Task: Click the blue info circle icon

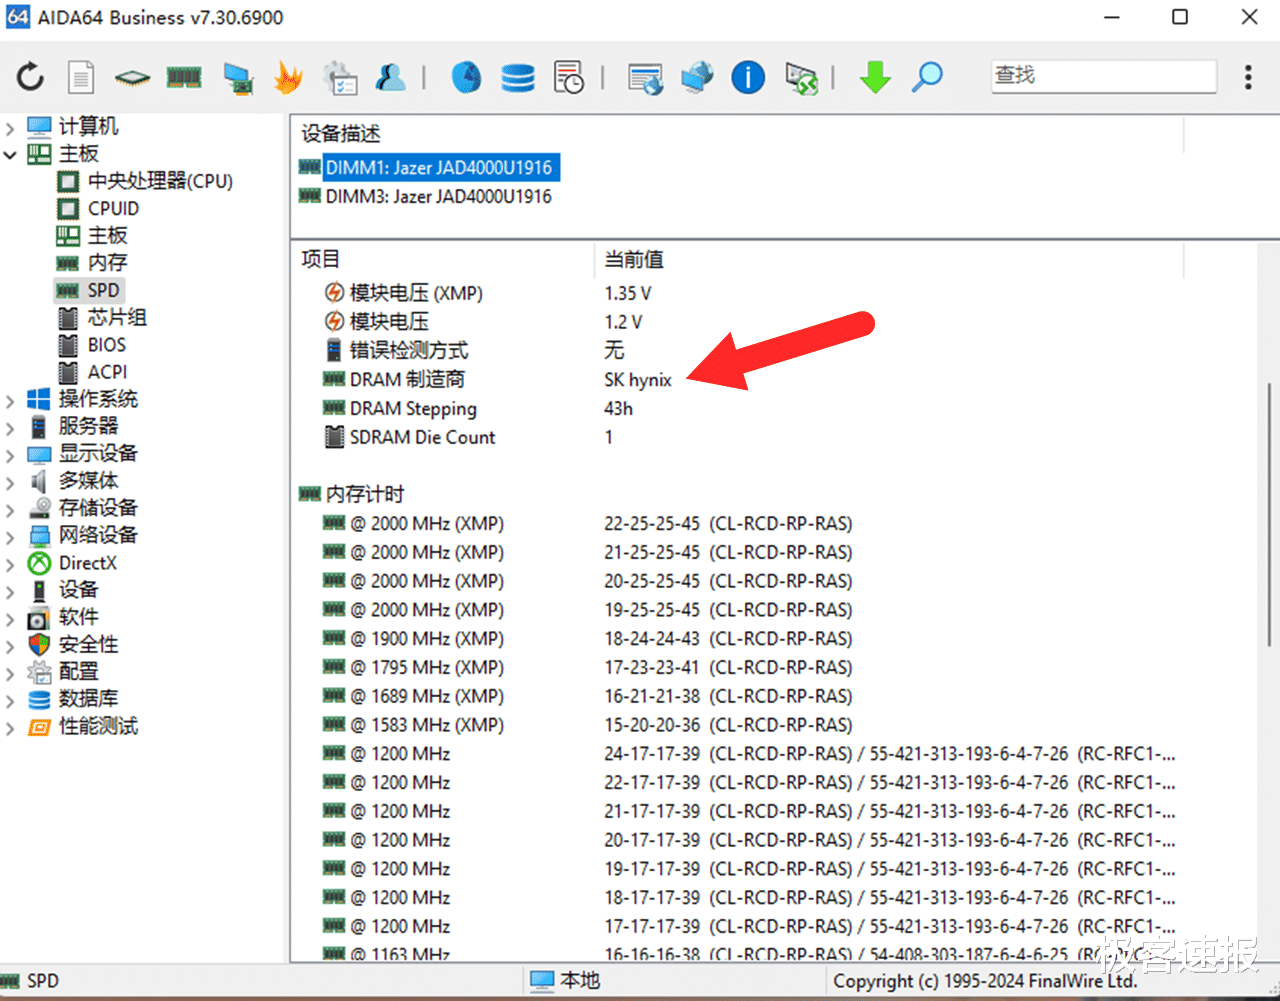Action: point(748,77)
